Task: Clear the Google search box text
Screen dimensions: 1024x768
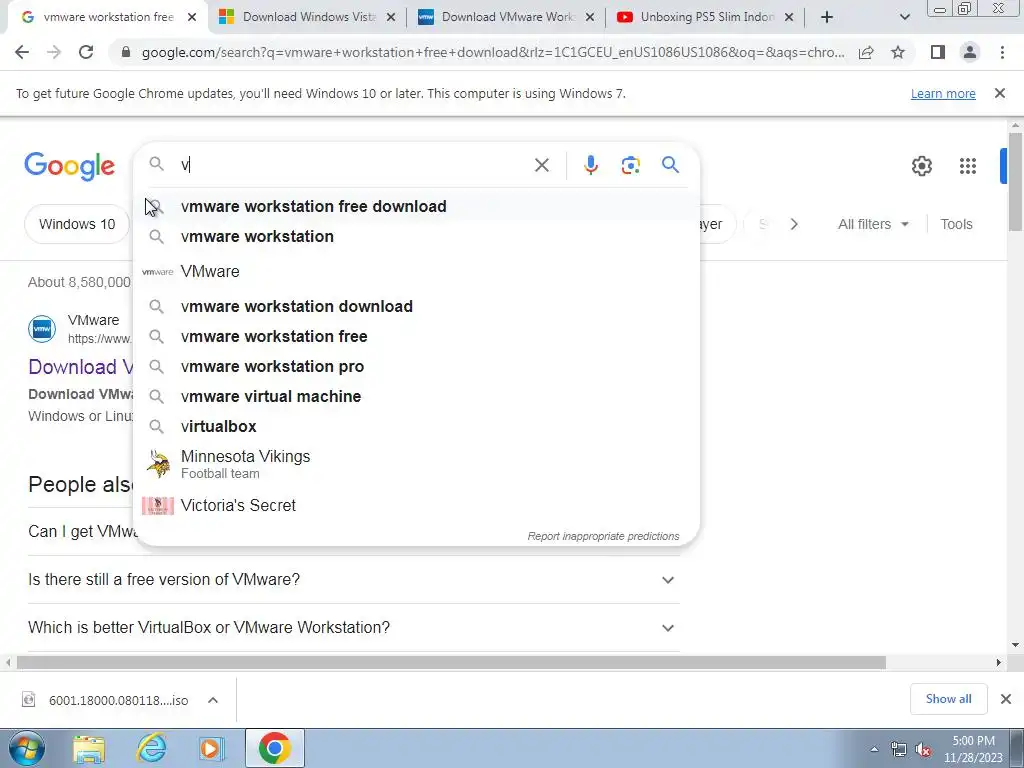Action: (x=541, y=165)
